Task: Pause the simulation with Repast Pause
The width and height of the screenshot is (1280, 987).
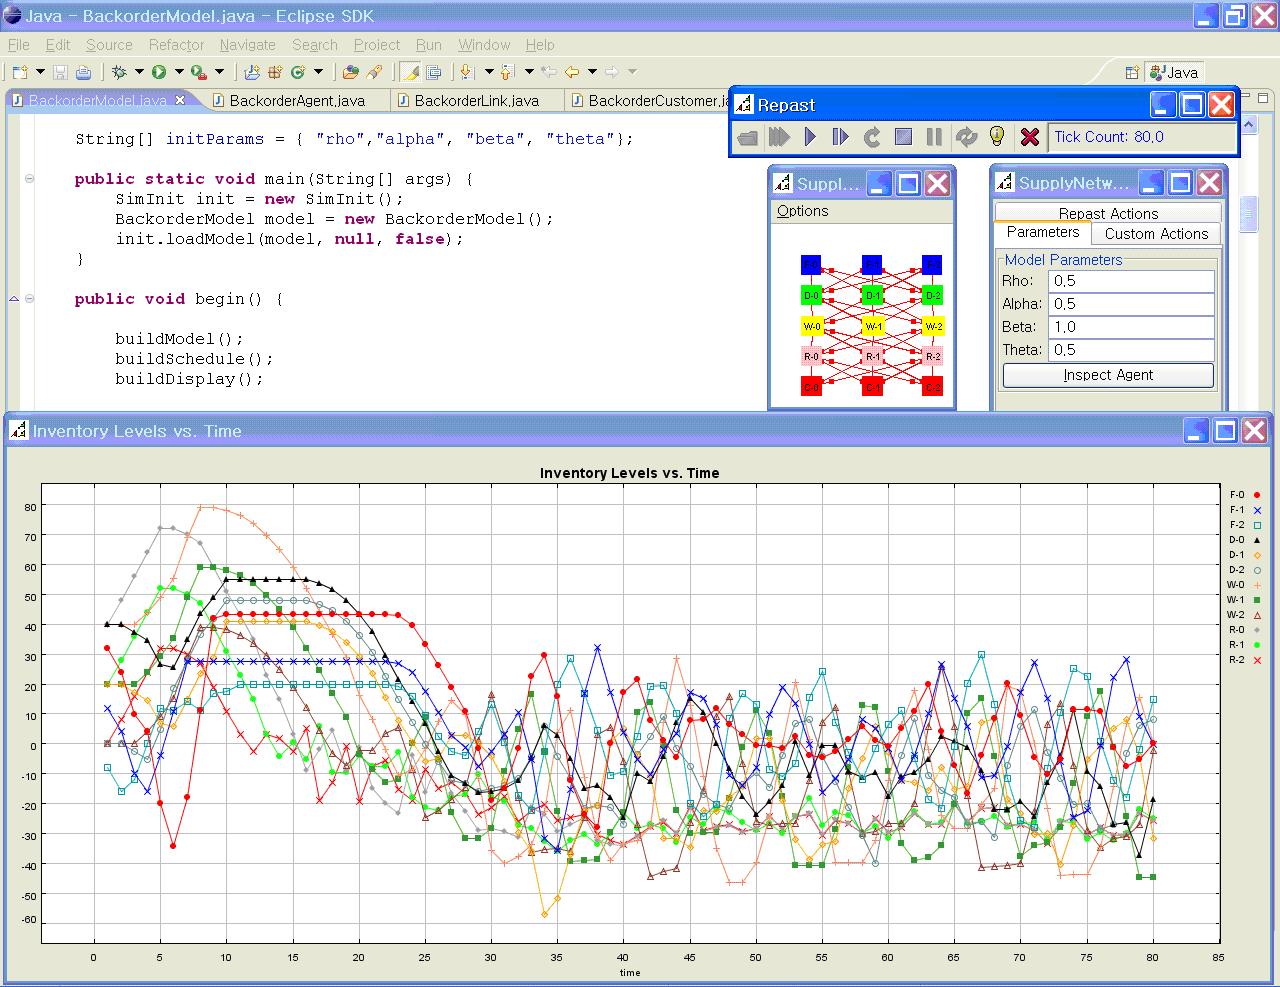Action: tap(934, 137)
